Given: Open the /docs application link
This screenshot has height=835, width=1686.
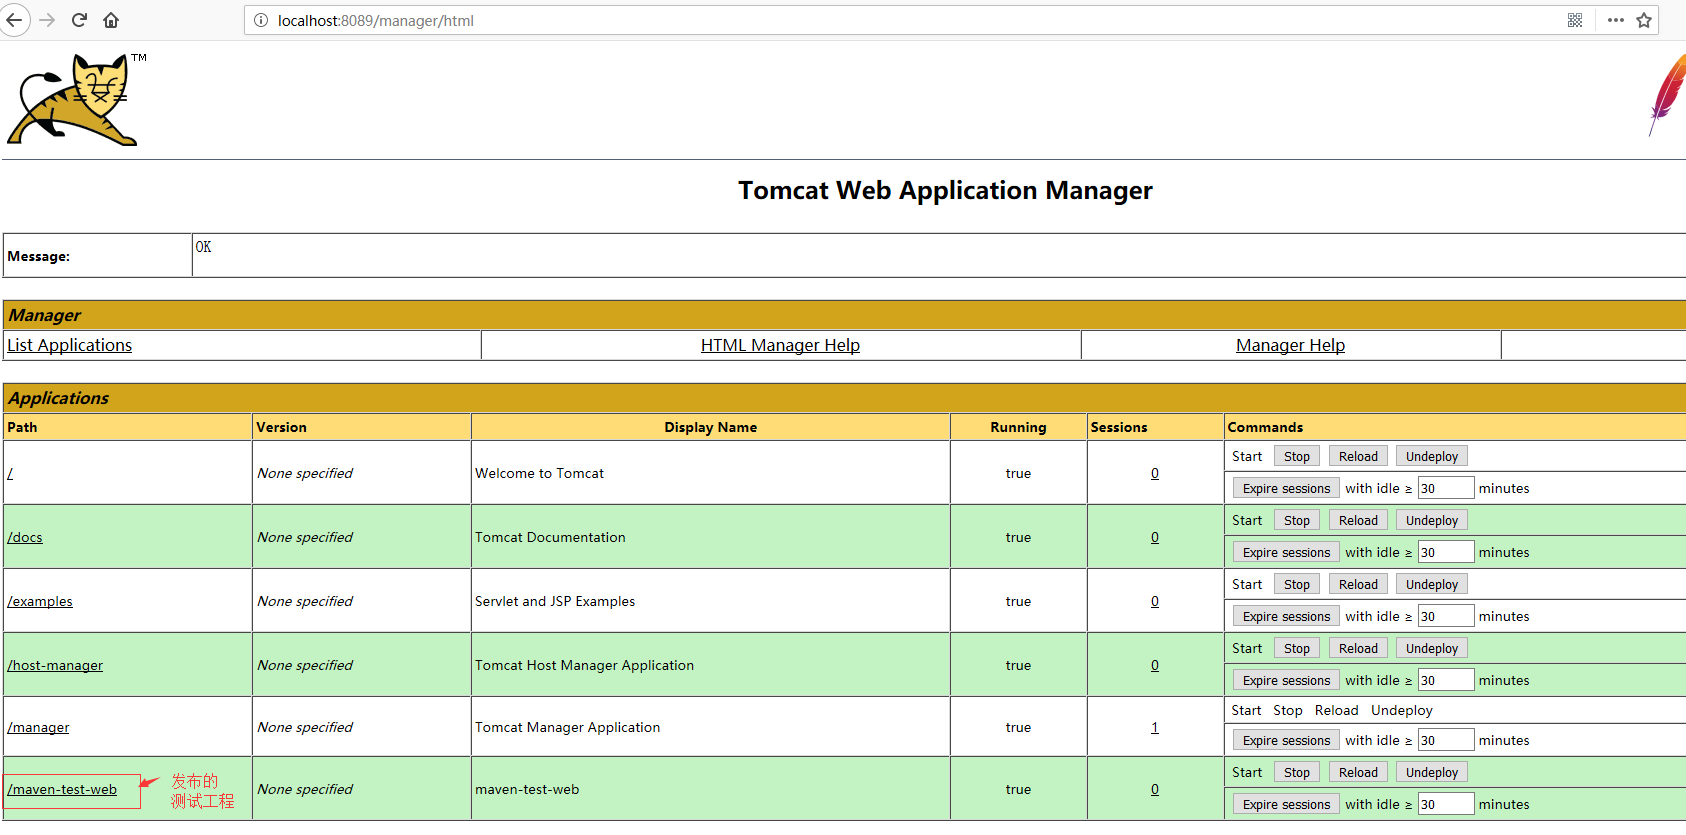Looking at the screenshot, I should tap(25, 537).
